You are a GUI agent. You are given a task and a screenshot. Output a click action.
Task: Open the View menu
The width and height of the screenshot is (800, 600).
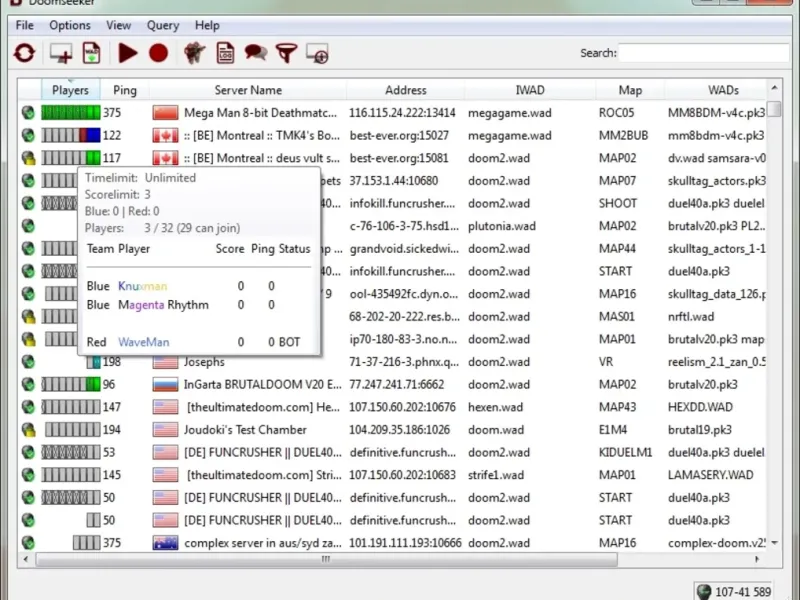[x=118, y=25]
